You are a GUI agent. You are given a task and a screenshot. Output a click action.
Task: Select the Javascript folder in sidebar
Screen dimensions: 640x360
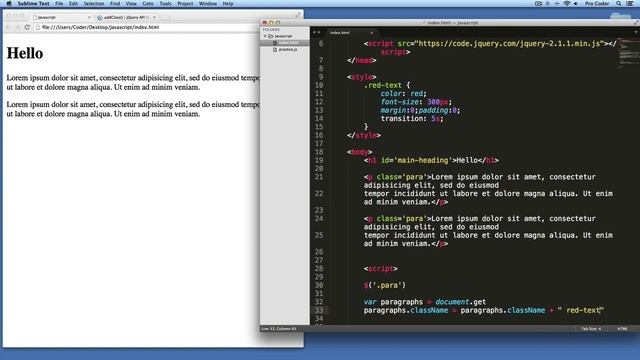coord(283,36)
